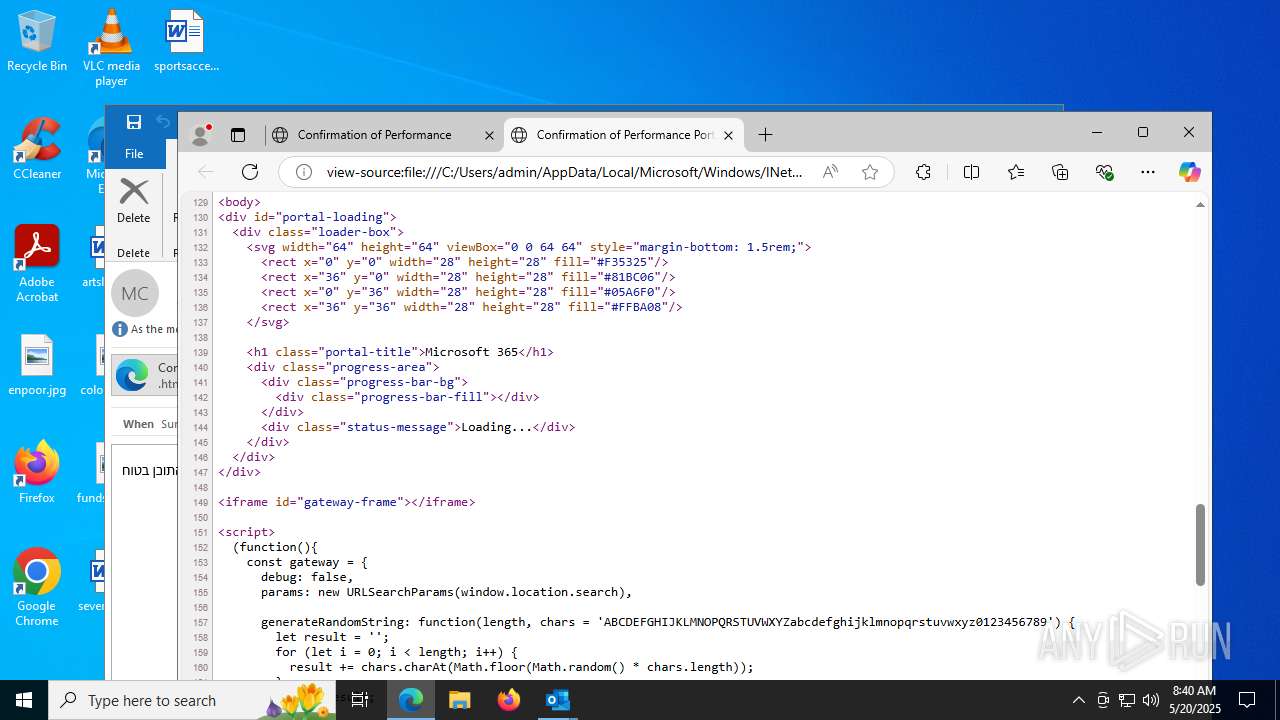Viewport: 1280px width, 720px height.
Task: Switch to Outlook on taskbar
Action: tap(557, 700)
